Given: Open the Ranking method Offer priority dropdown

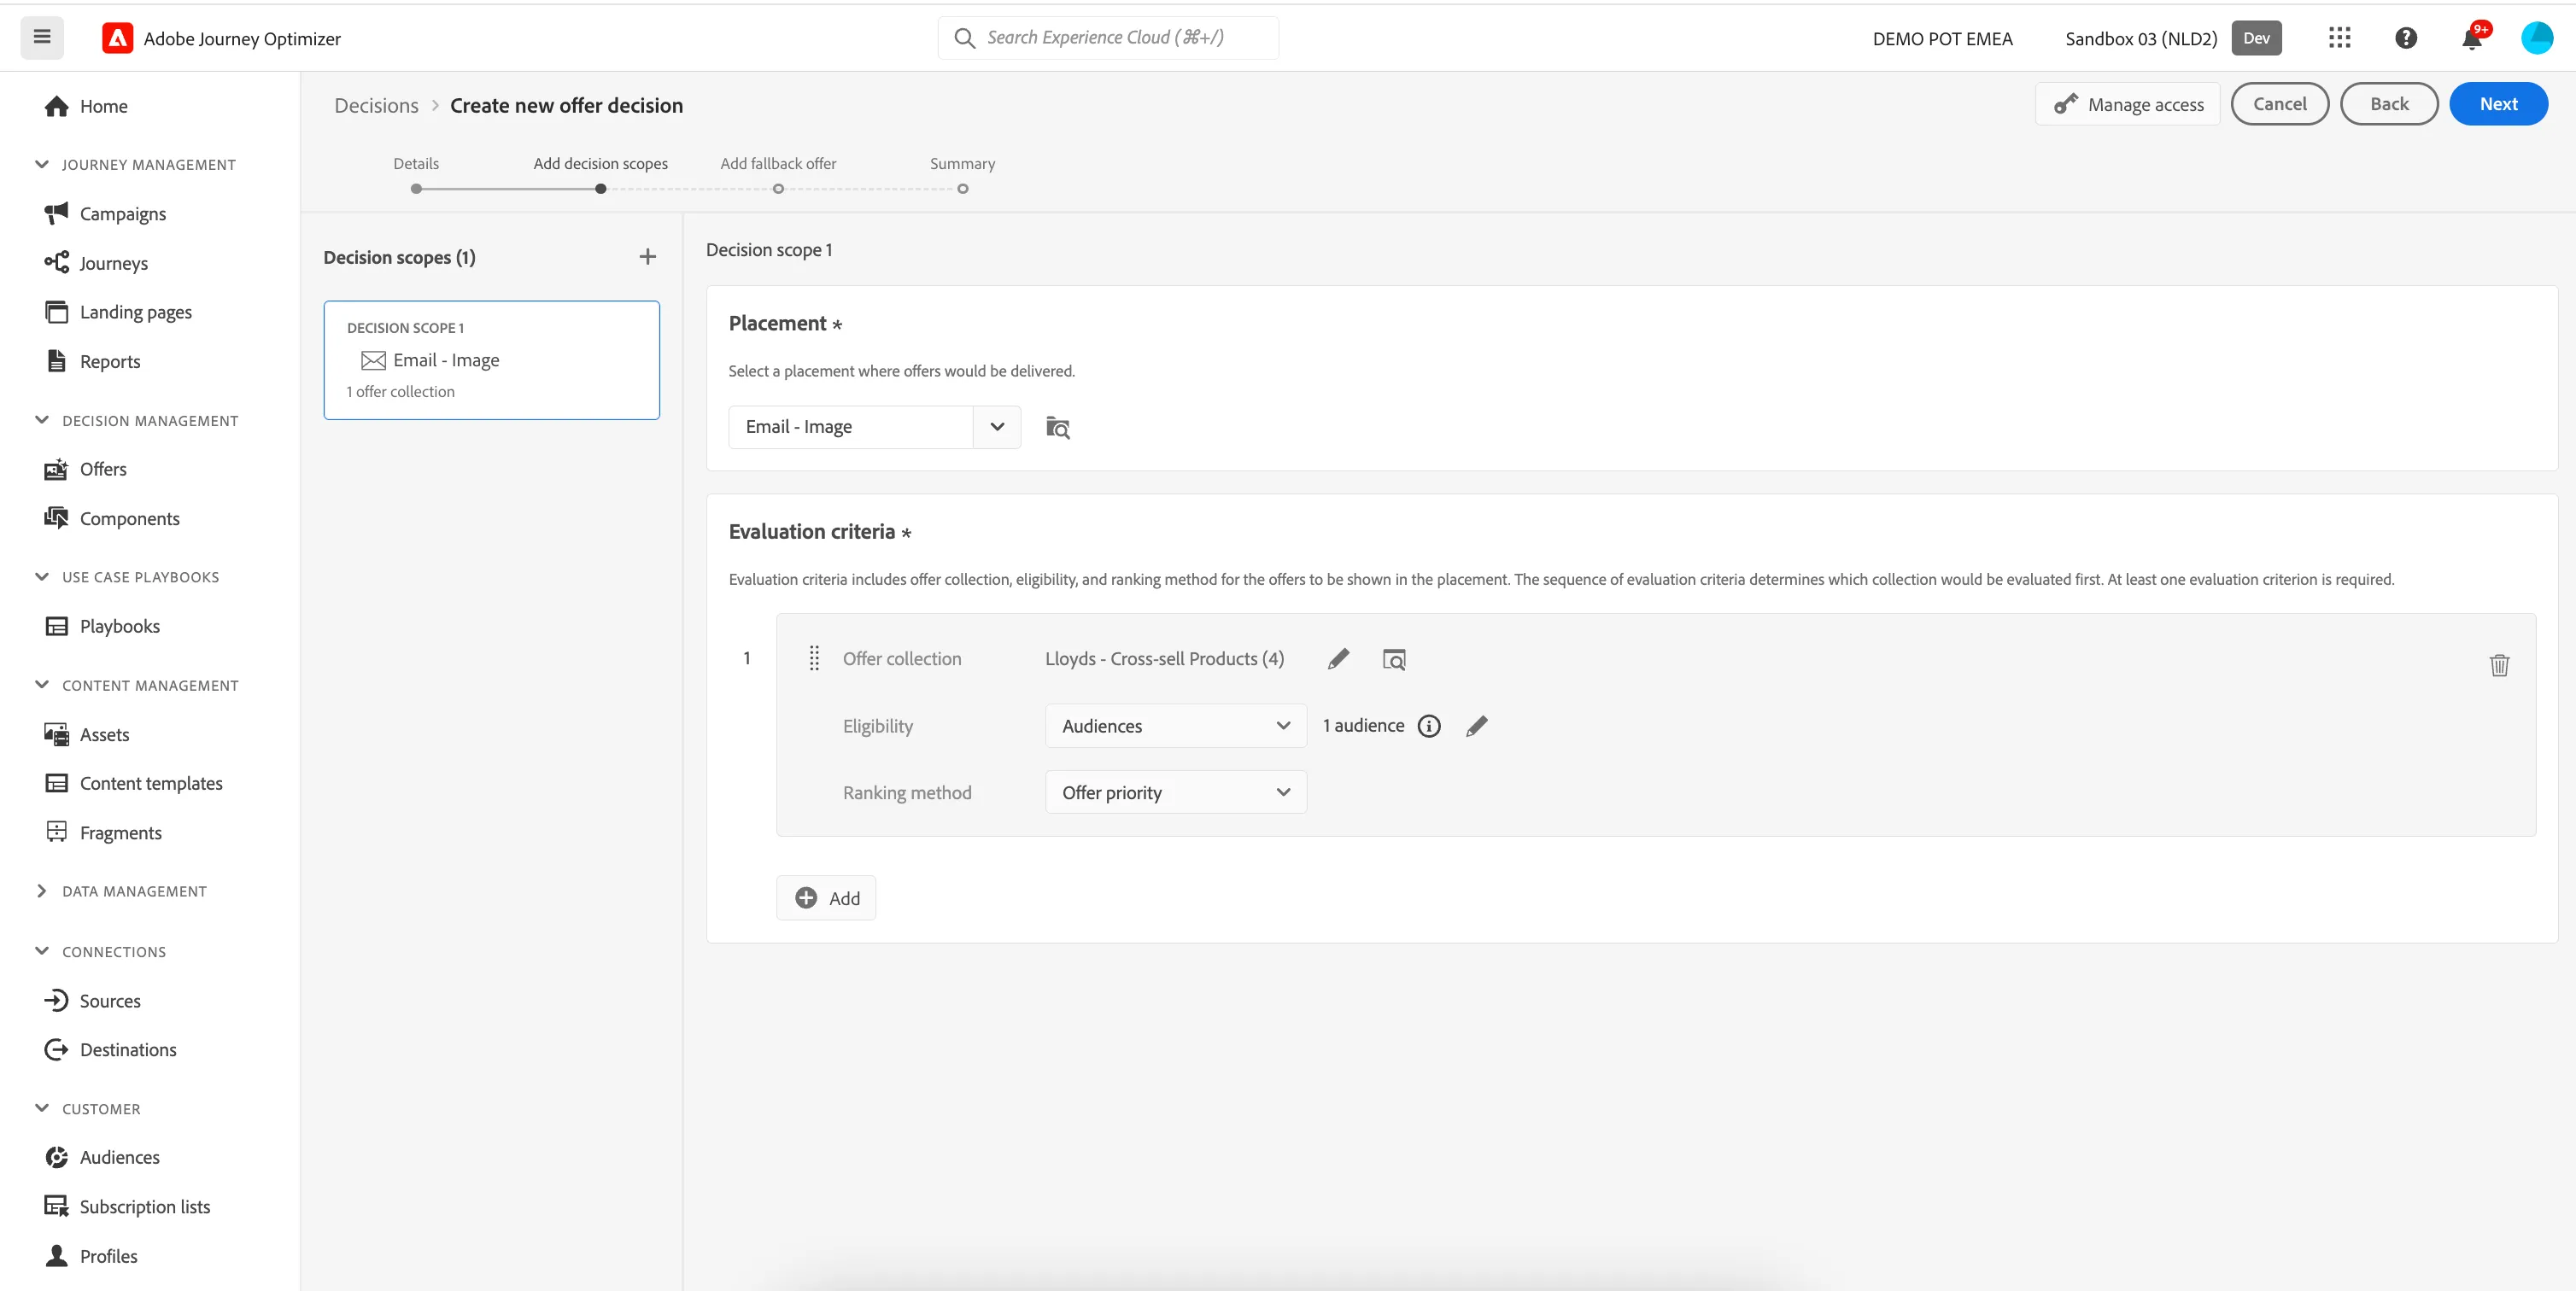Looking at the screenshot, I should click(1175, 793).
